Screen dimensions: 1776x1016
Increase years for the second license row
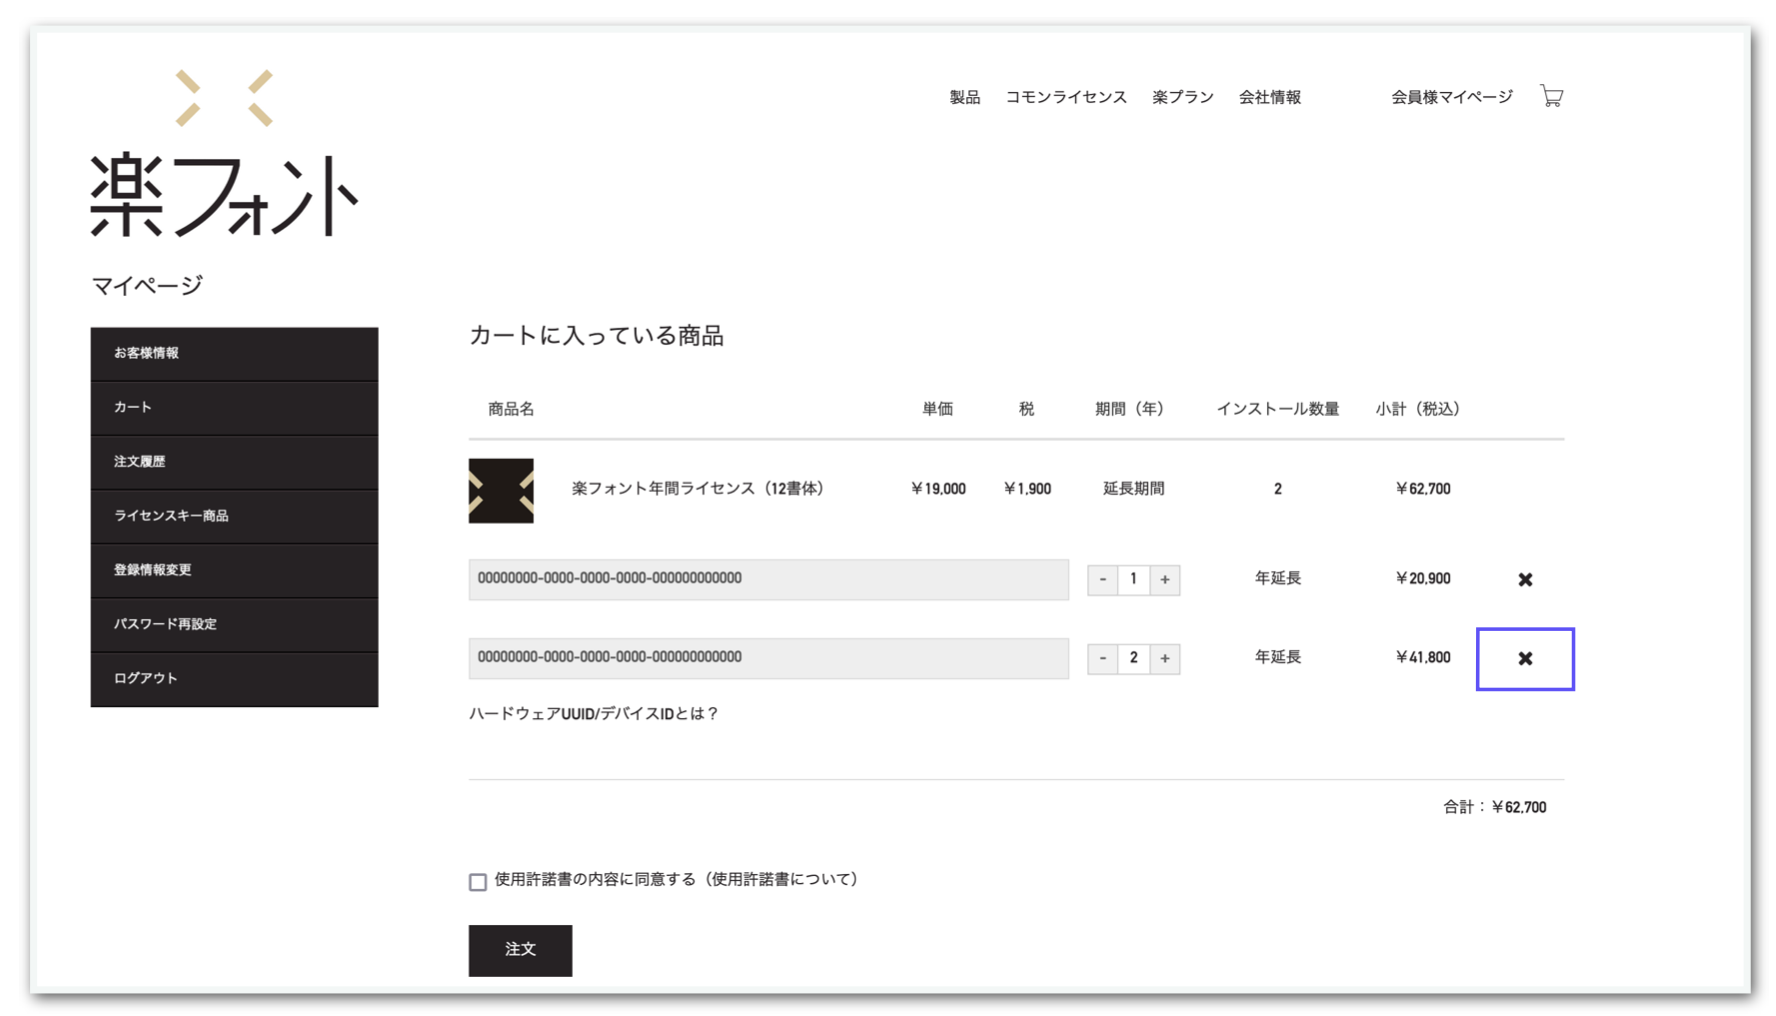1164,658
